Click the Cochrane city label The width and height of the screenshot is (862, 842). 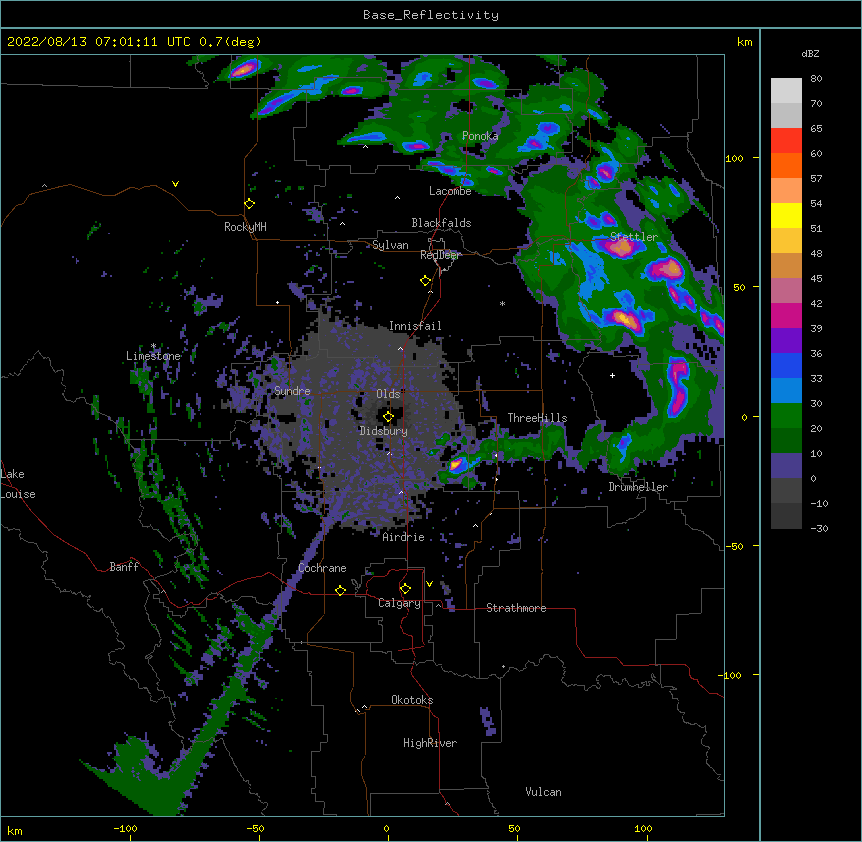322,568
